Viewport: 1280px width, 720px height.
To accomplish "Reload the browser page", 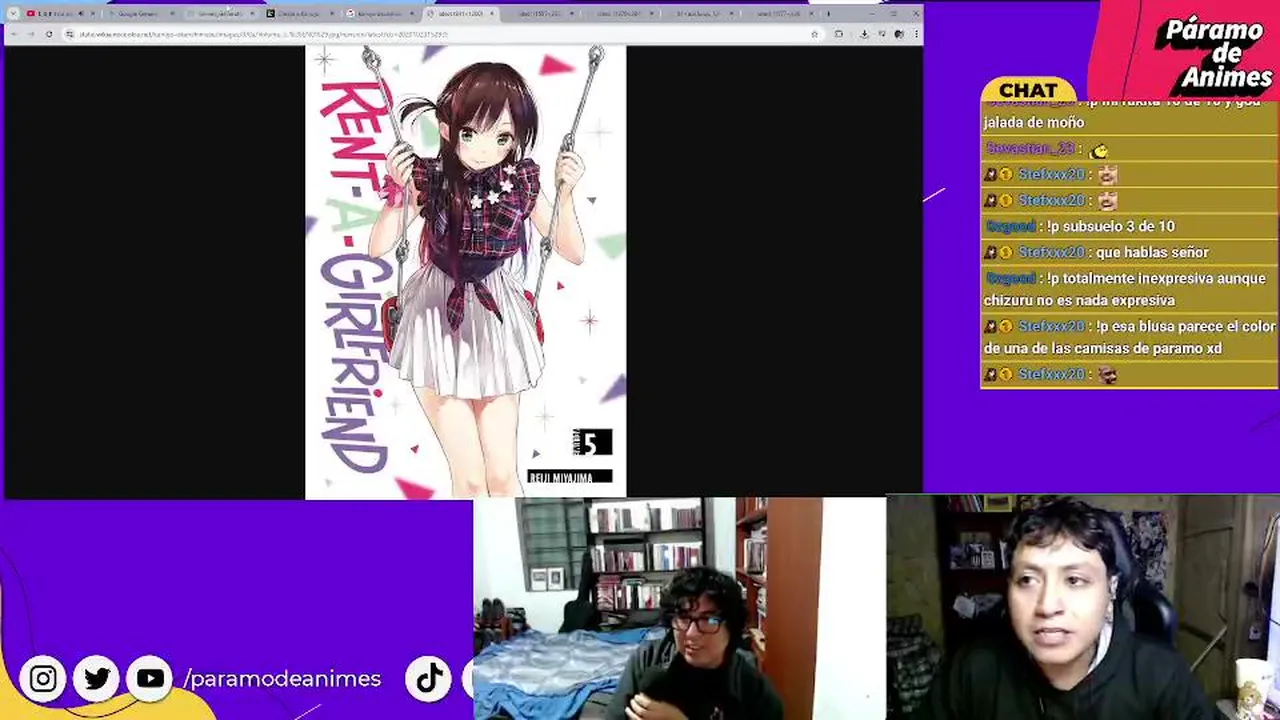I will [x=48, y=34].
